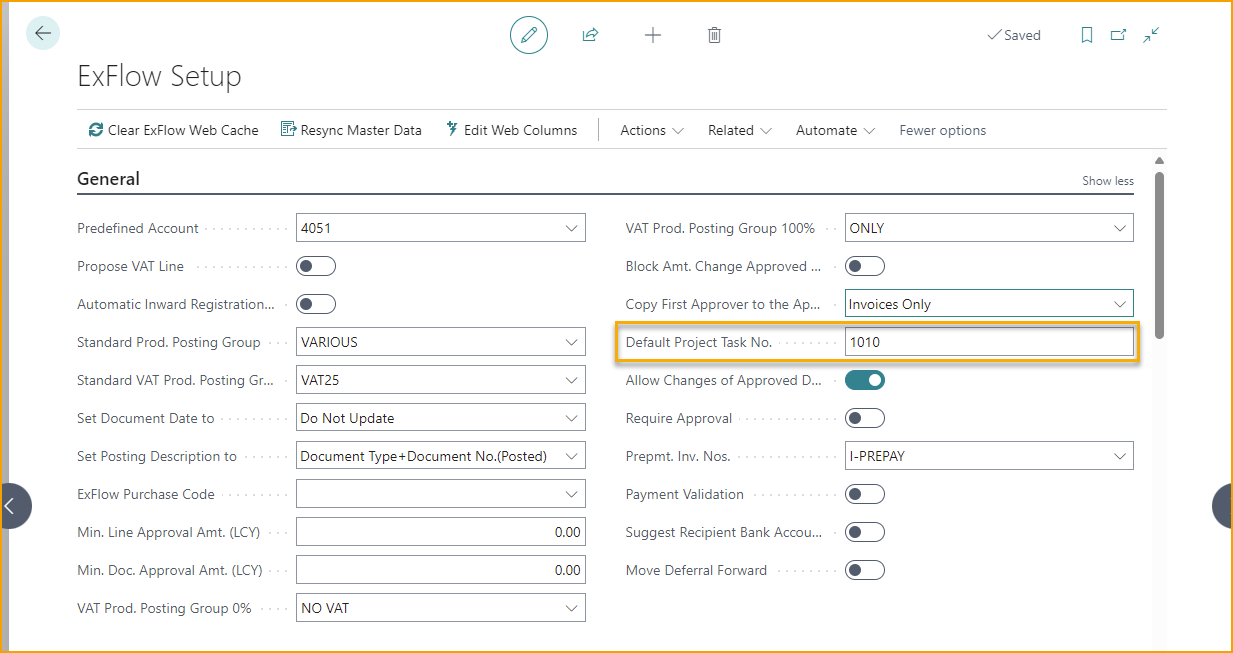Open the Prepmt. Inv. Nos. dropdown
The width and height of the screenshot is (1233, 653).
1119,456
